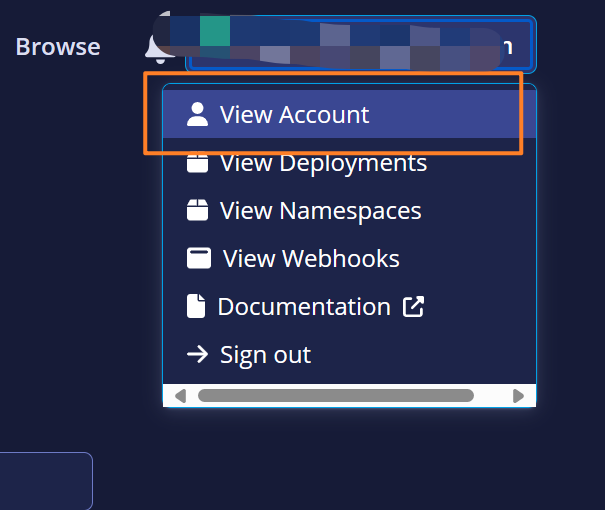Click the arrow icon beside Sign out
The height and width of the screenshot is (510, 605).
(198, 355)
